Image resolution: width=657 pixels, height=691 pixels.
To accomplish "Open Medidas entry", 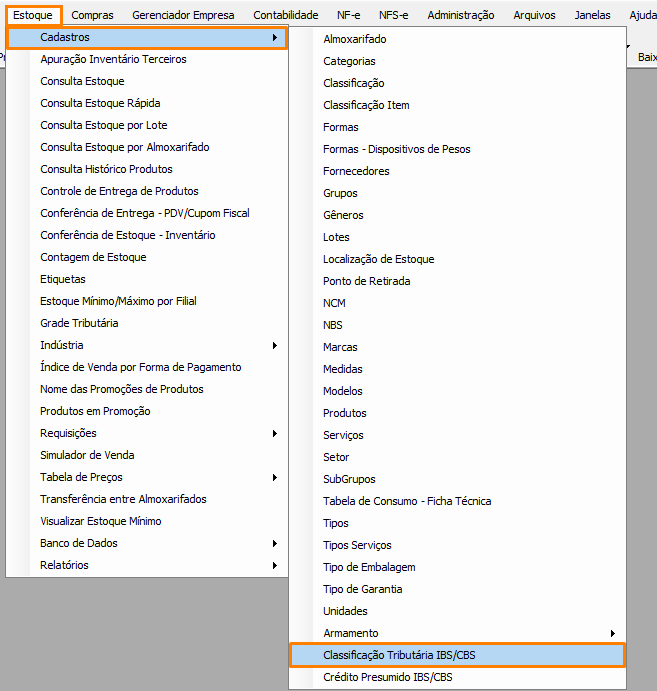I will pyautogui.click(x=457, y=369).
